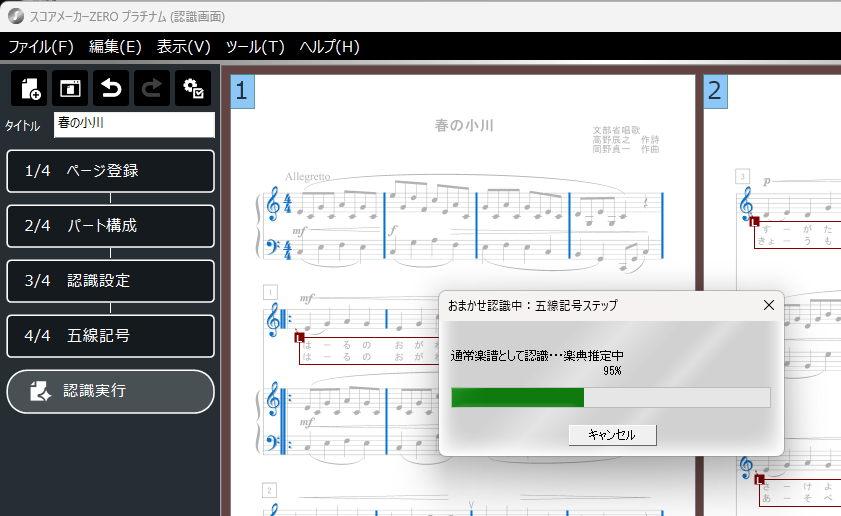The width and height of the screenshot is (841, 516).
Task: Click the タイトル input field
Action: [134, 124]
